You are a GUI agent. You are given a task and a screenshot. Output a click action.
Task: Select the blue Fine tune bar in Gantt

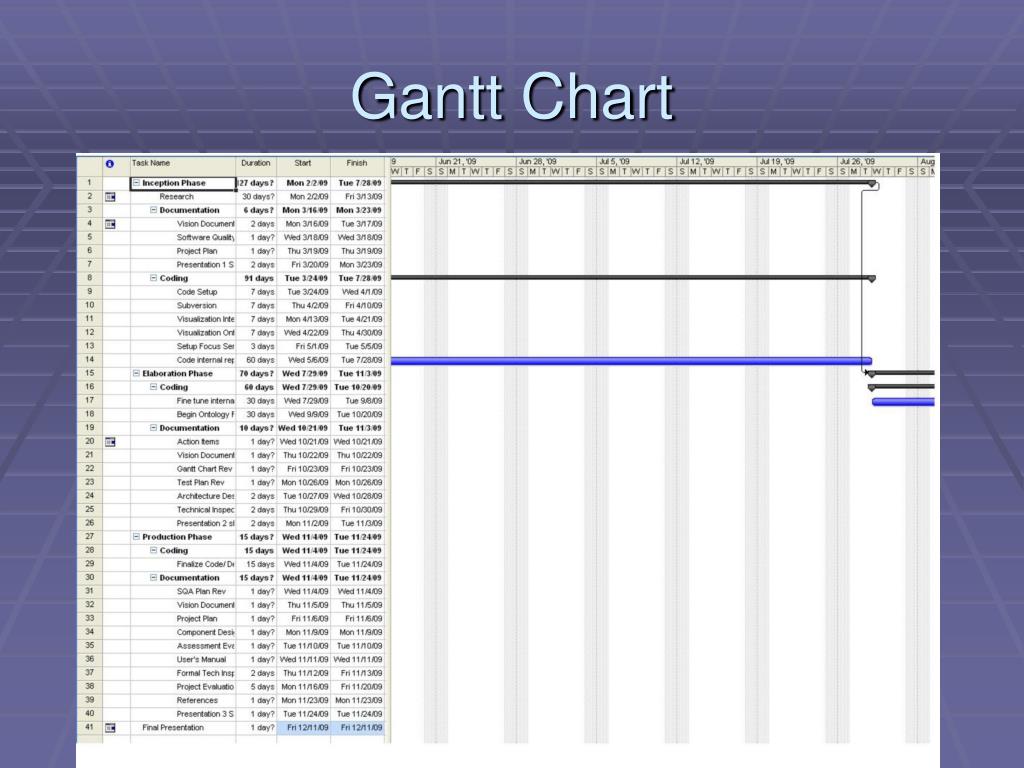(x=903, y=402)
